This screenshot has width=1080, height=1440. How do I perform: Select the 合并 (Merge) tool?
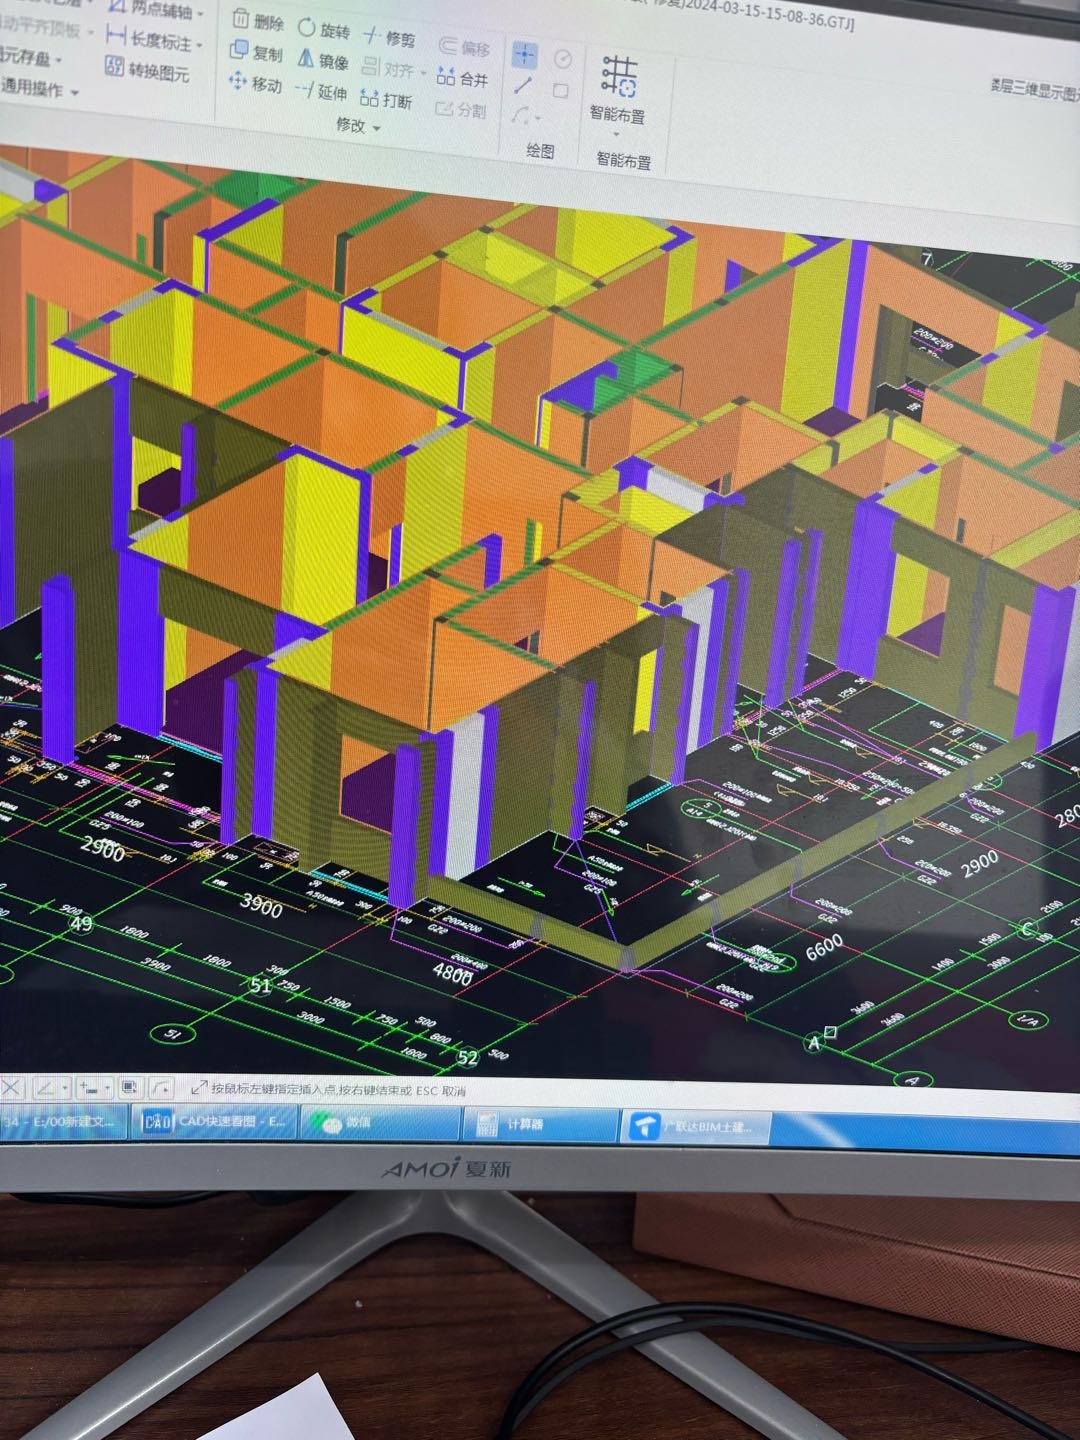pyautogui.click(x=462, y=77)
